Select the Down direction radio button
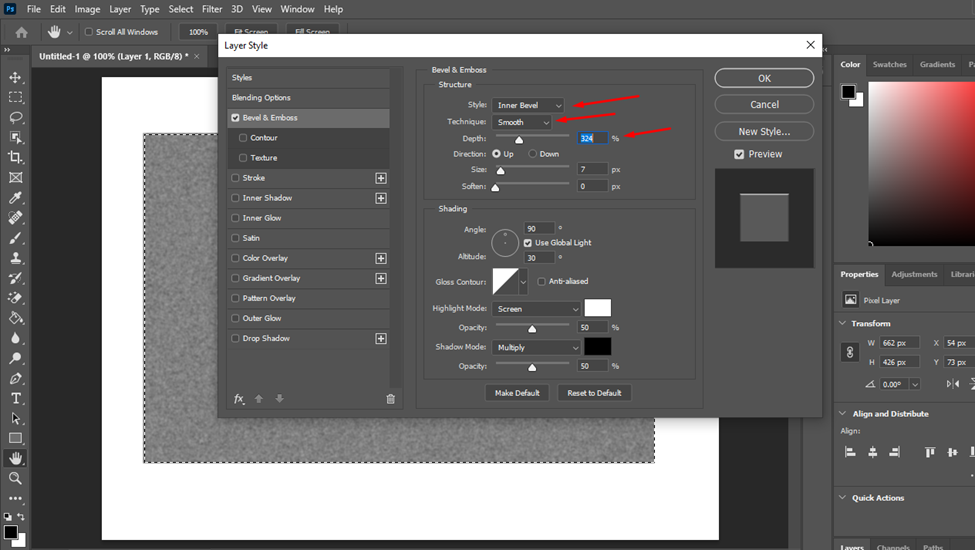Viewport: 975px width, 550px height. tap(532, 154)
